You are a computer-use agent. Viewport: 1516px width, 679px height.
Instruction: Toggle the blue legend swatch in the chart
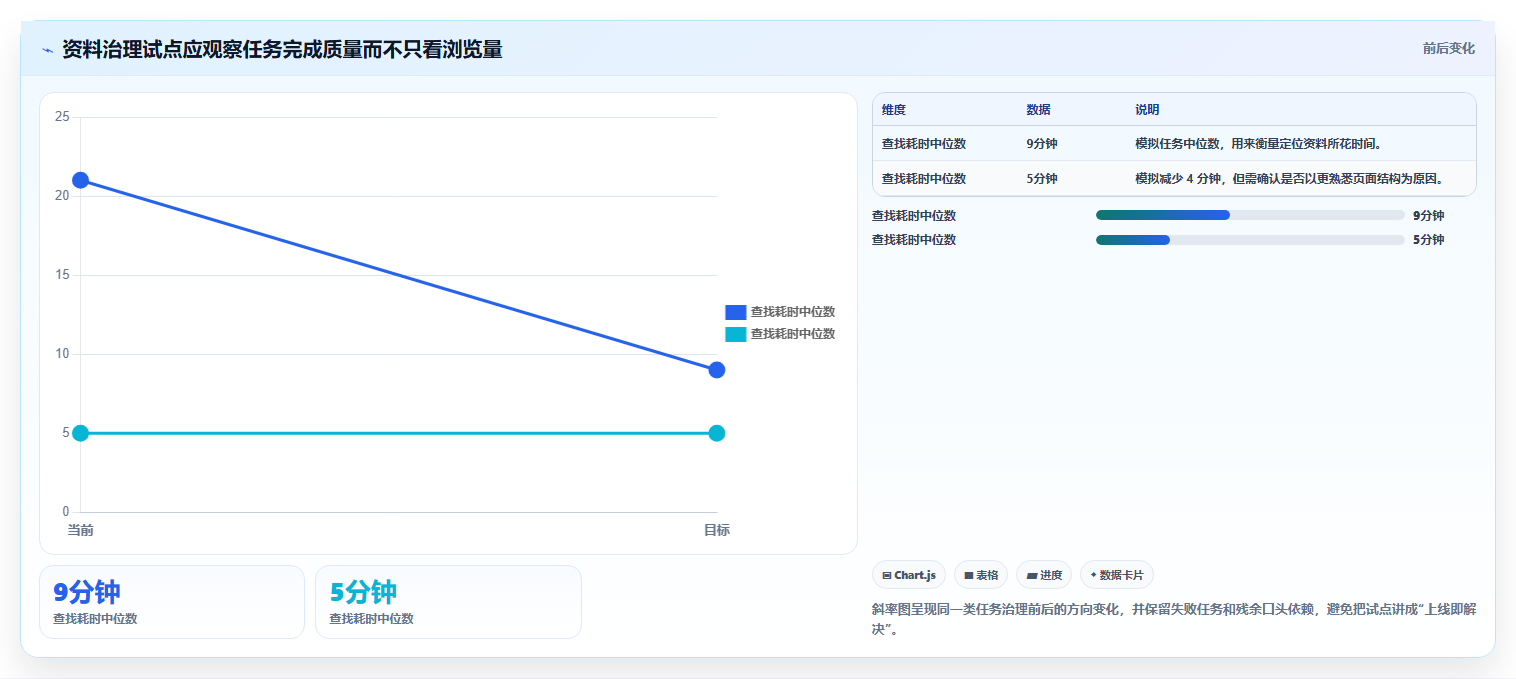[736, 312]
